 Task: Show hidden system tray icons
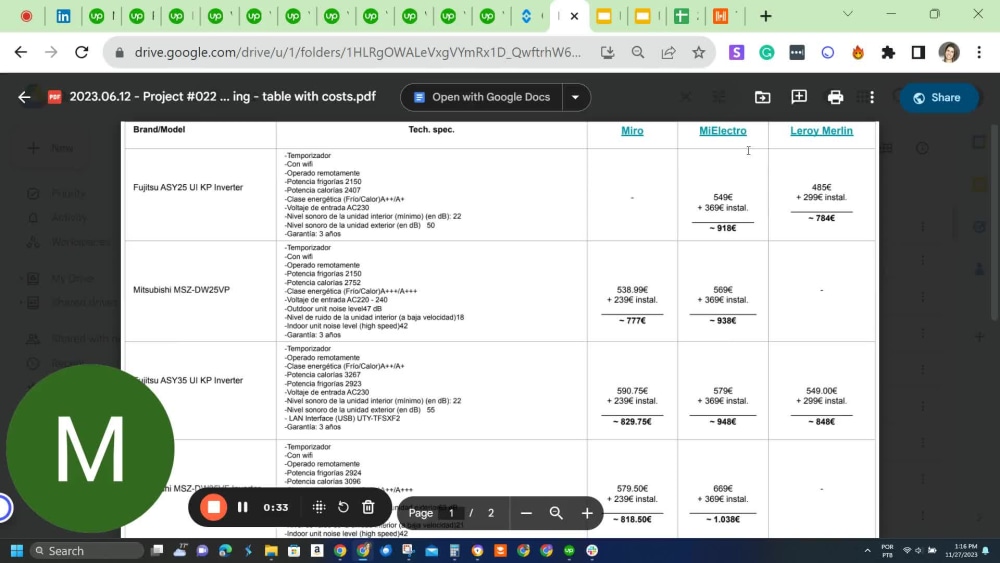pyautogui.click(x=867, y=550)
